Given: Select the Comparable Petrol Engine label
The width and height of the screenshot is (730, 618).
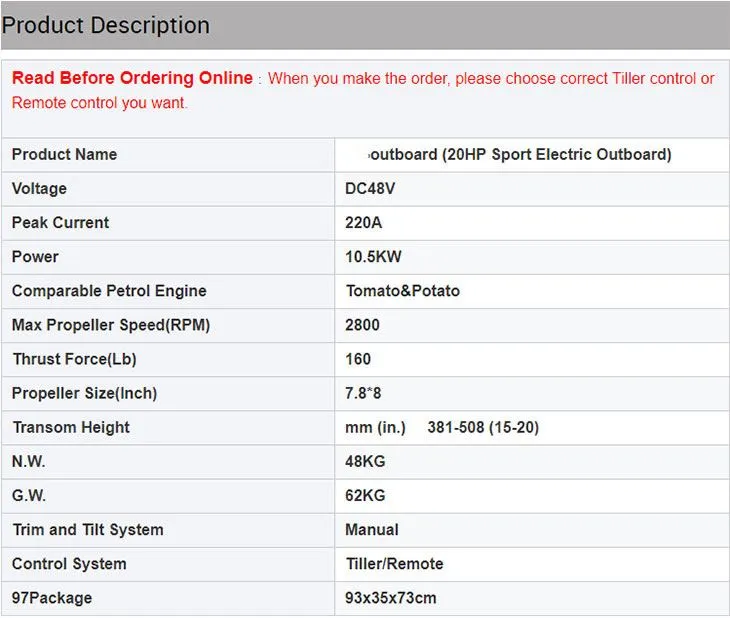Looking at the screenshot, I should pos(109,291).
